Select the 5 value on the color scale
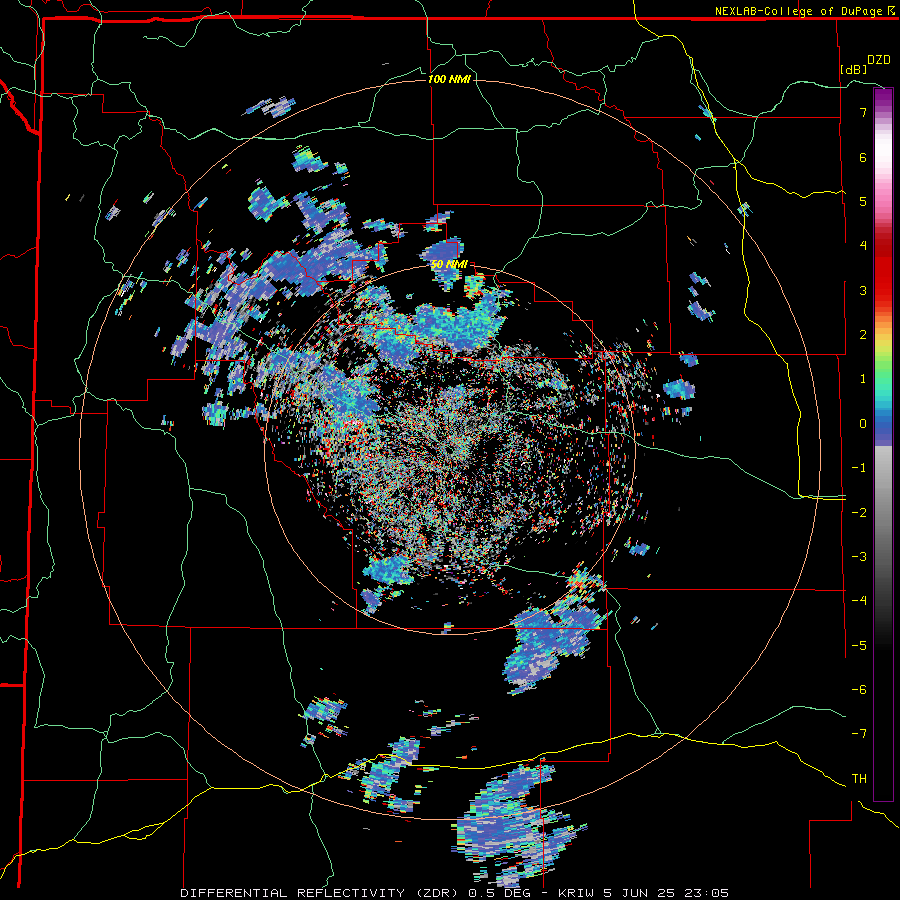The height and width of the screenshot is (900, 900). [x=863, y=201]
